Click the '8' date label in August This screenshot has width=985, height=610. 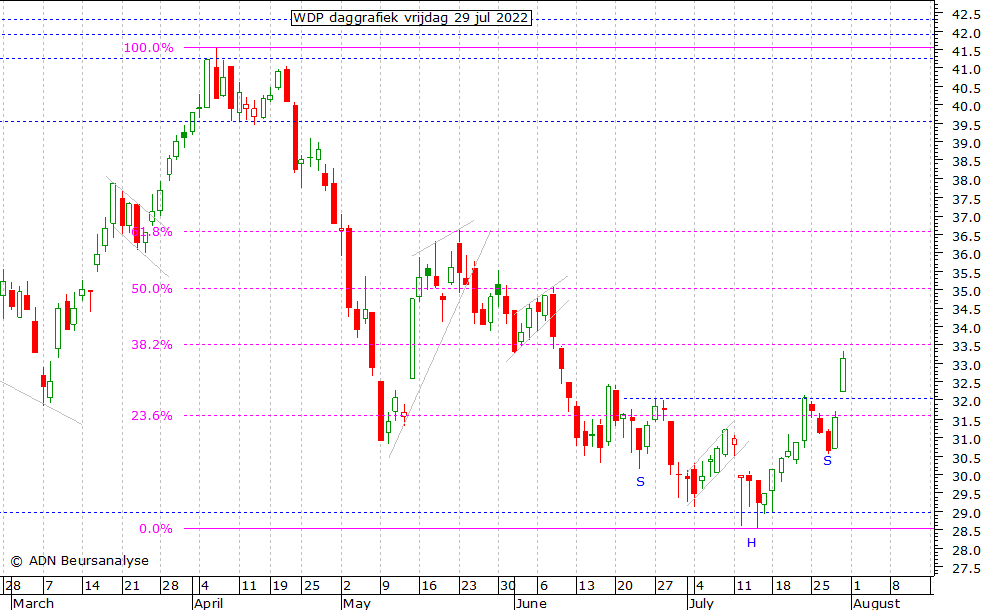click(x=896, y=586)
